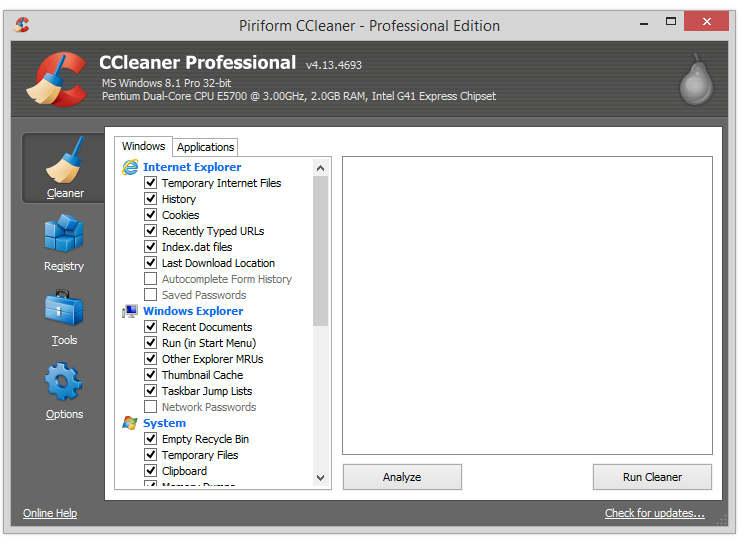741x542 pixels.
Task: Uncheck Temporary Internet Files
Action: point(151,182)
